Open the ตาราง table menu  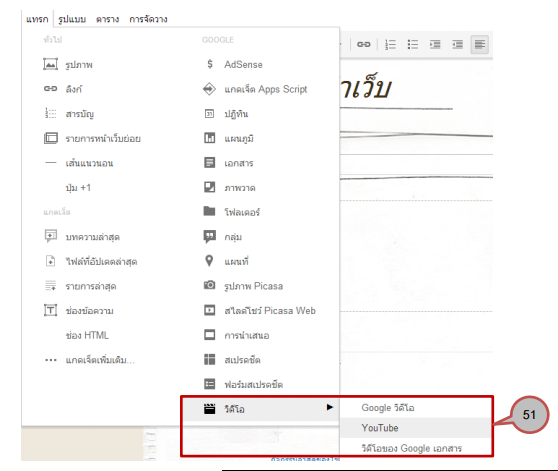pyautogui.click(x=107, y=19)
